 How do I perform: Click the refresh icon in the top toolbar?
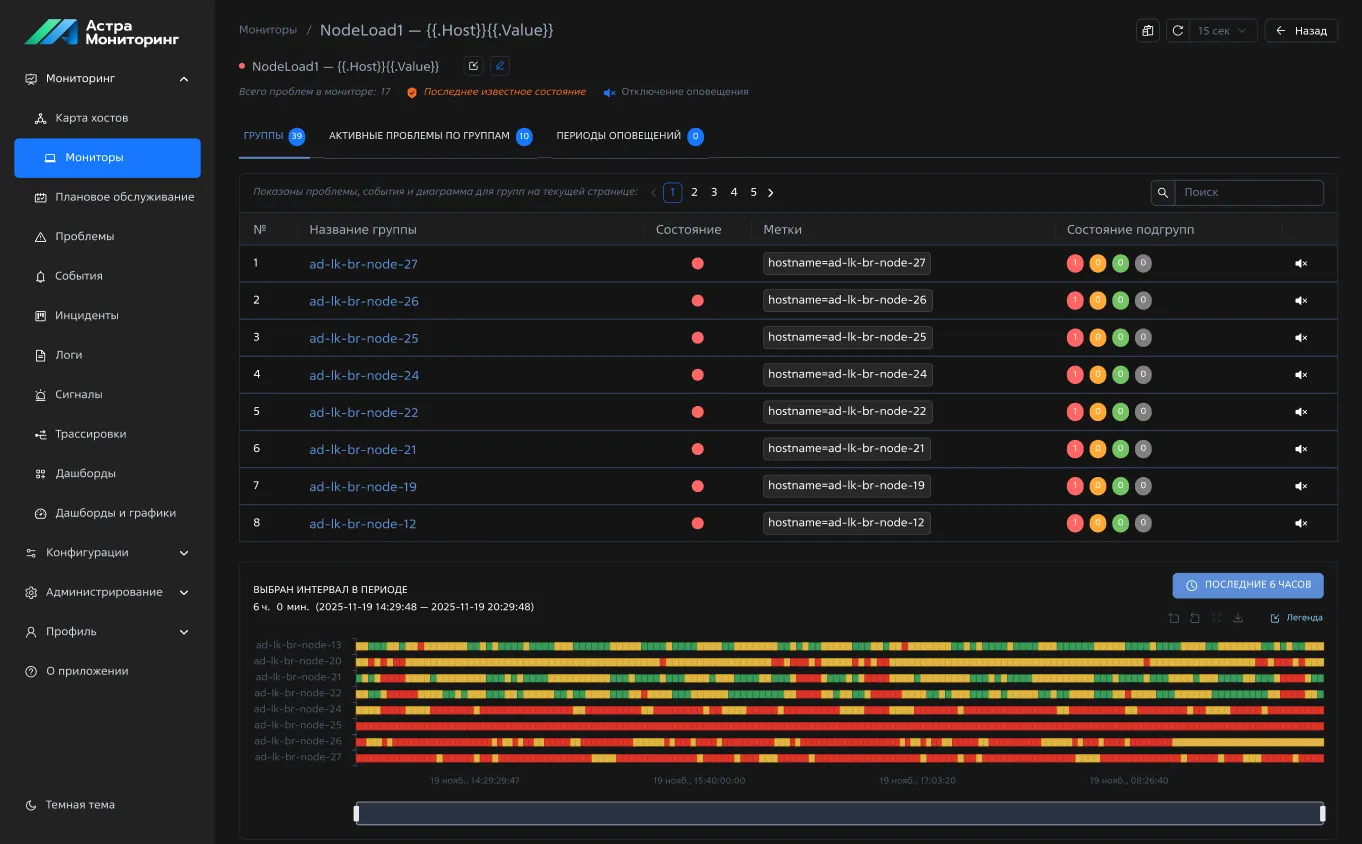coord(1178,31)
